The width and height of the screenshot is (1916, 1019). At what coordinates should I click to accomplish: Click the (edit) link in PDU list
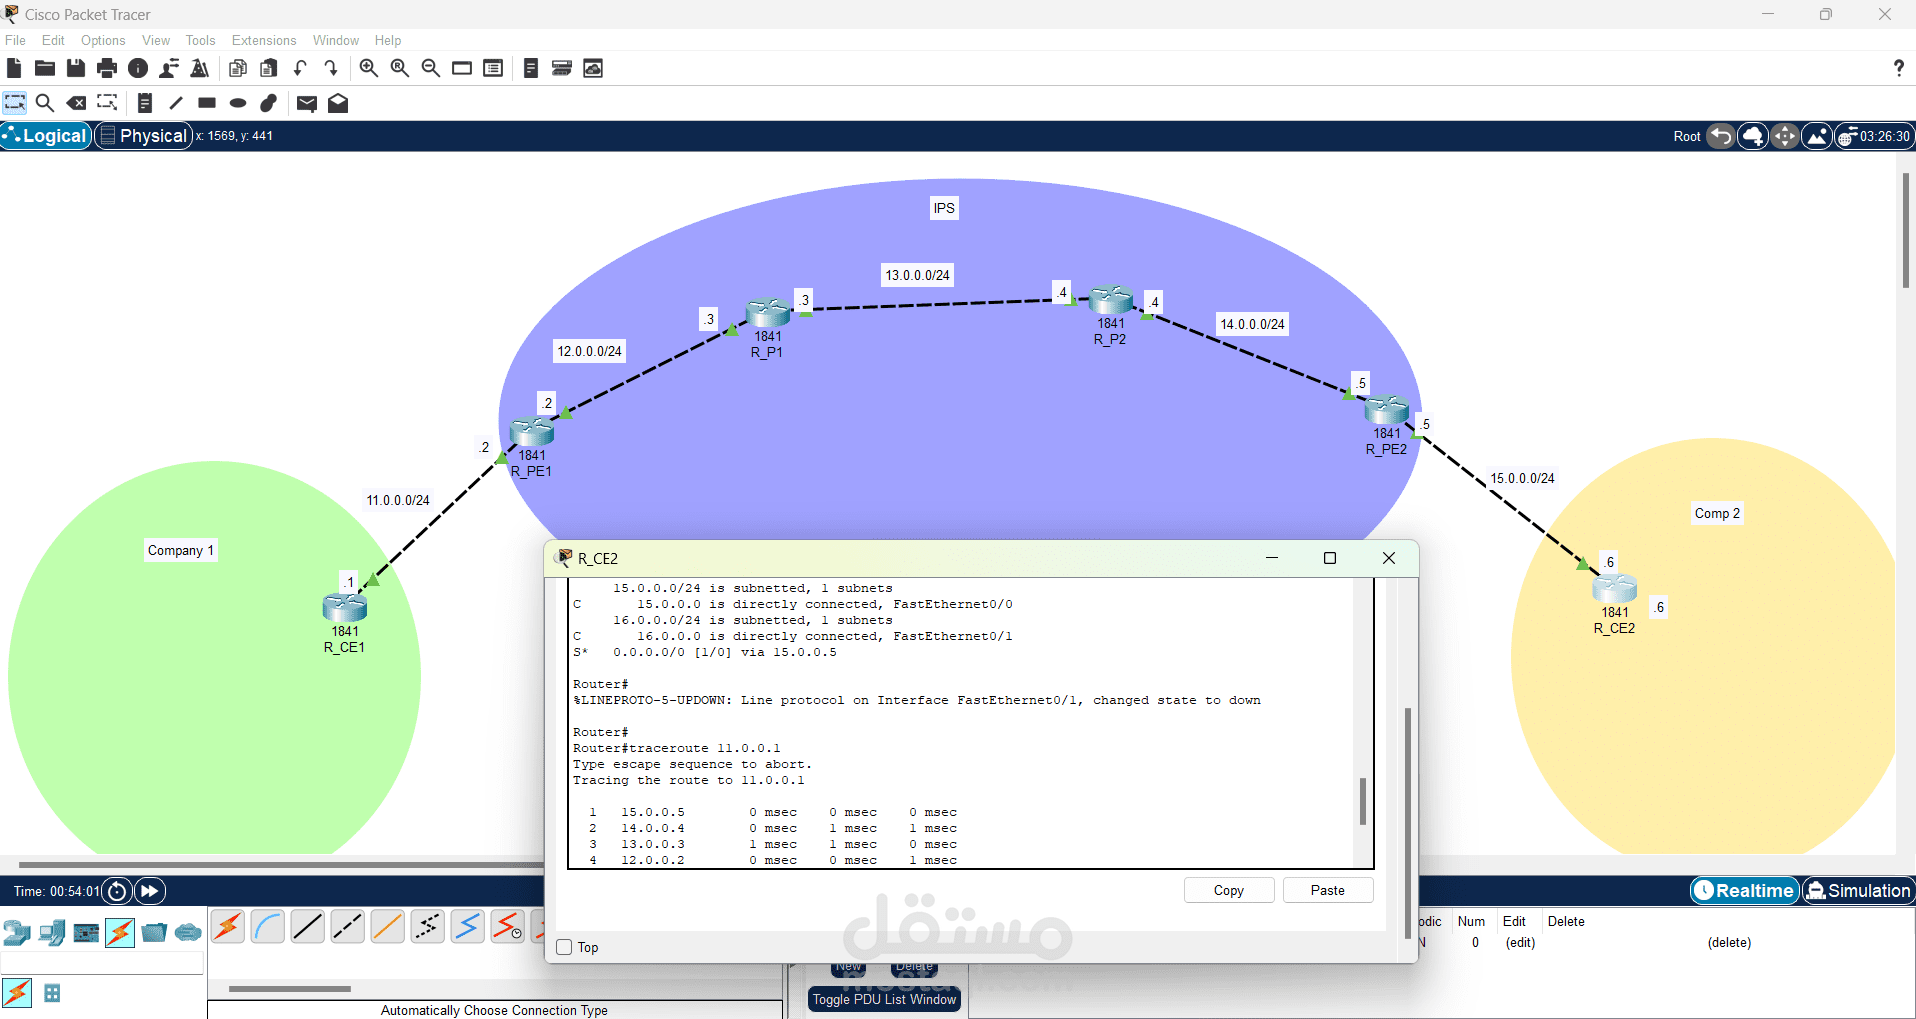click(x=1520, y=942)
